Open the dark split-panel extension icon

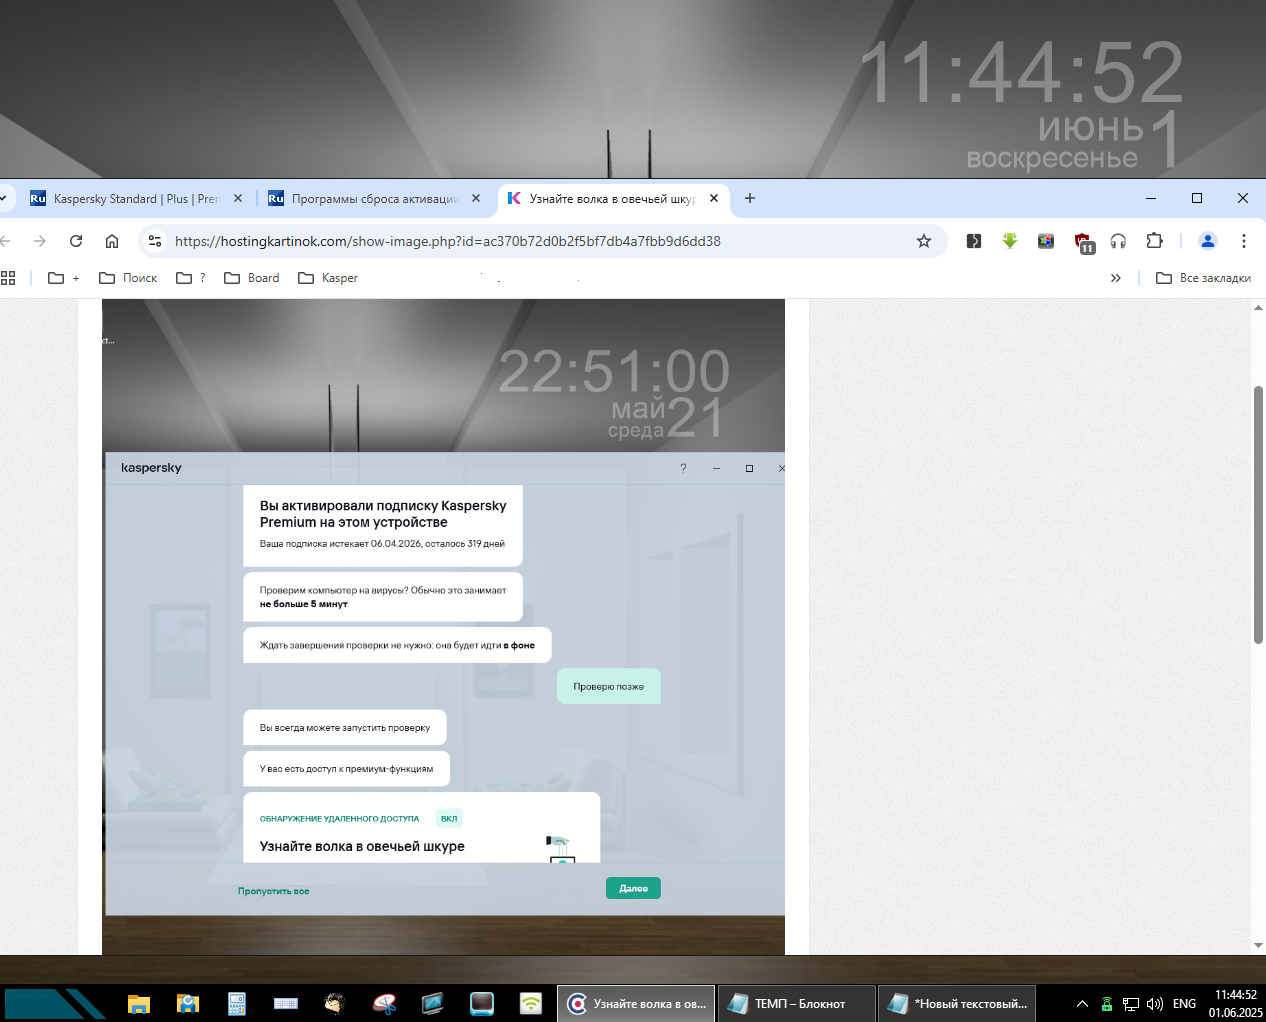click(x=974, y=241)
